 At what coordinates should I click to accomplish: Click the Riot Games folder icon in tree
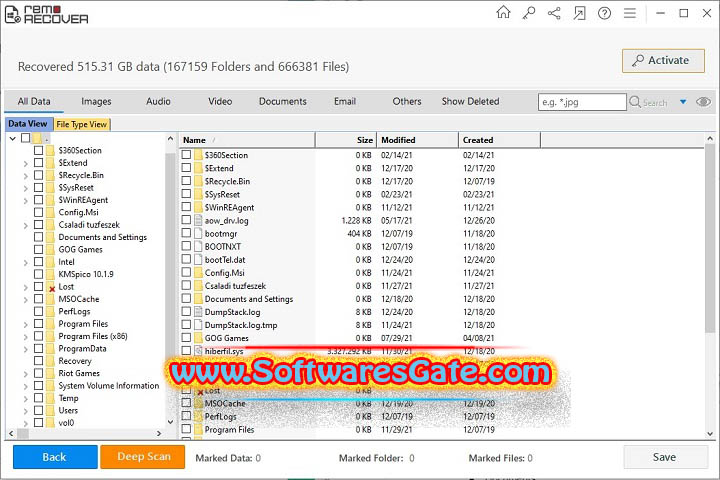51,373
